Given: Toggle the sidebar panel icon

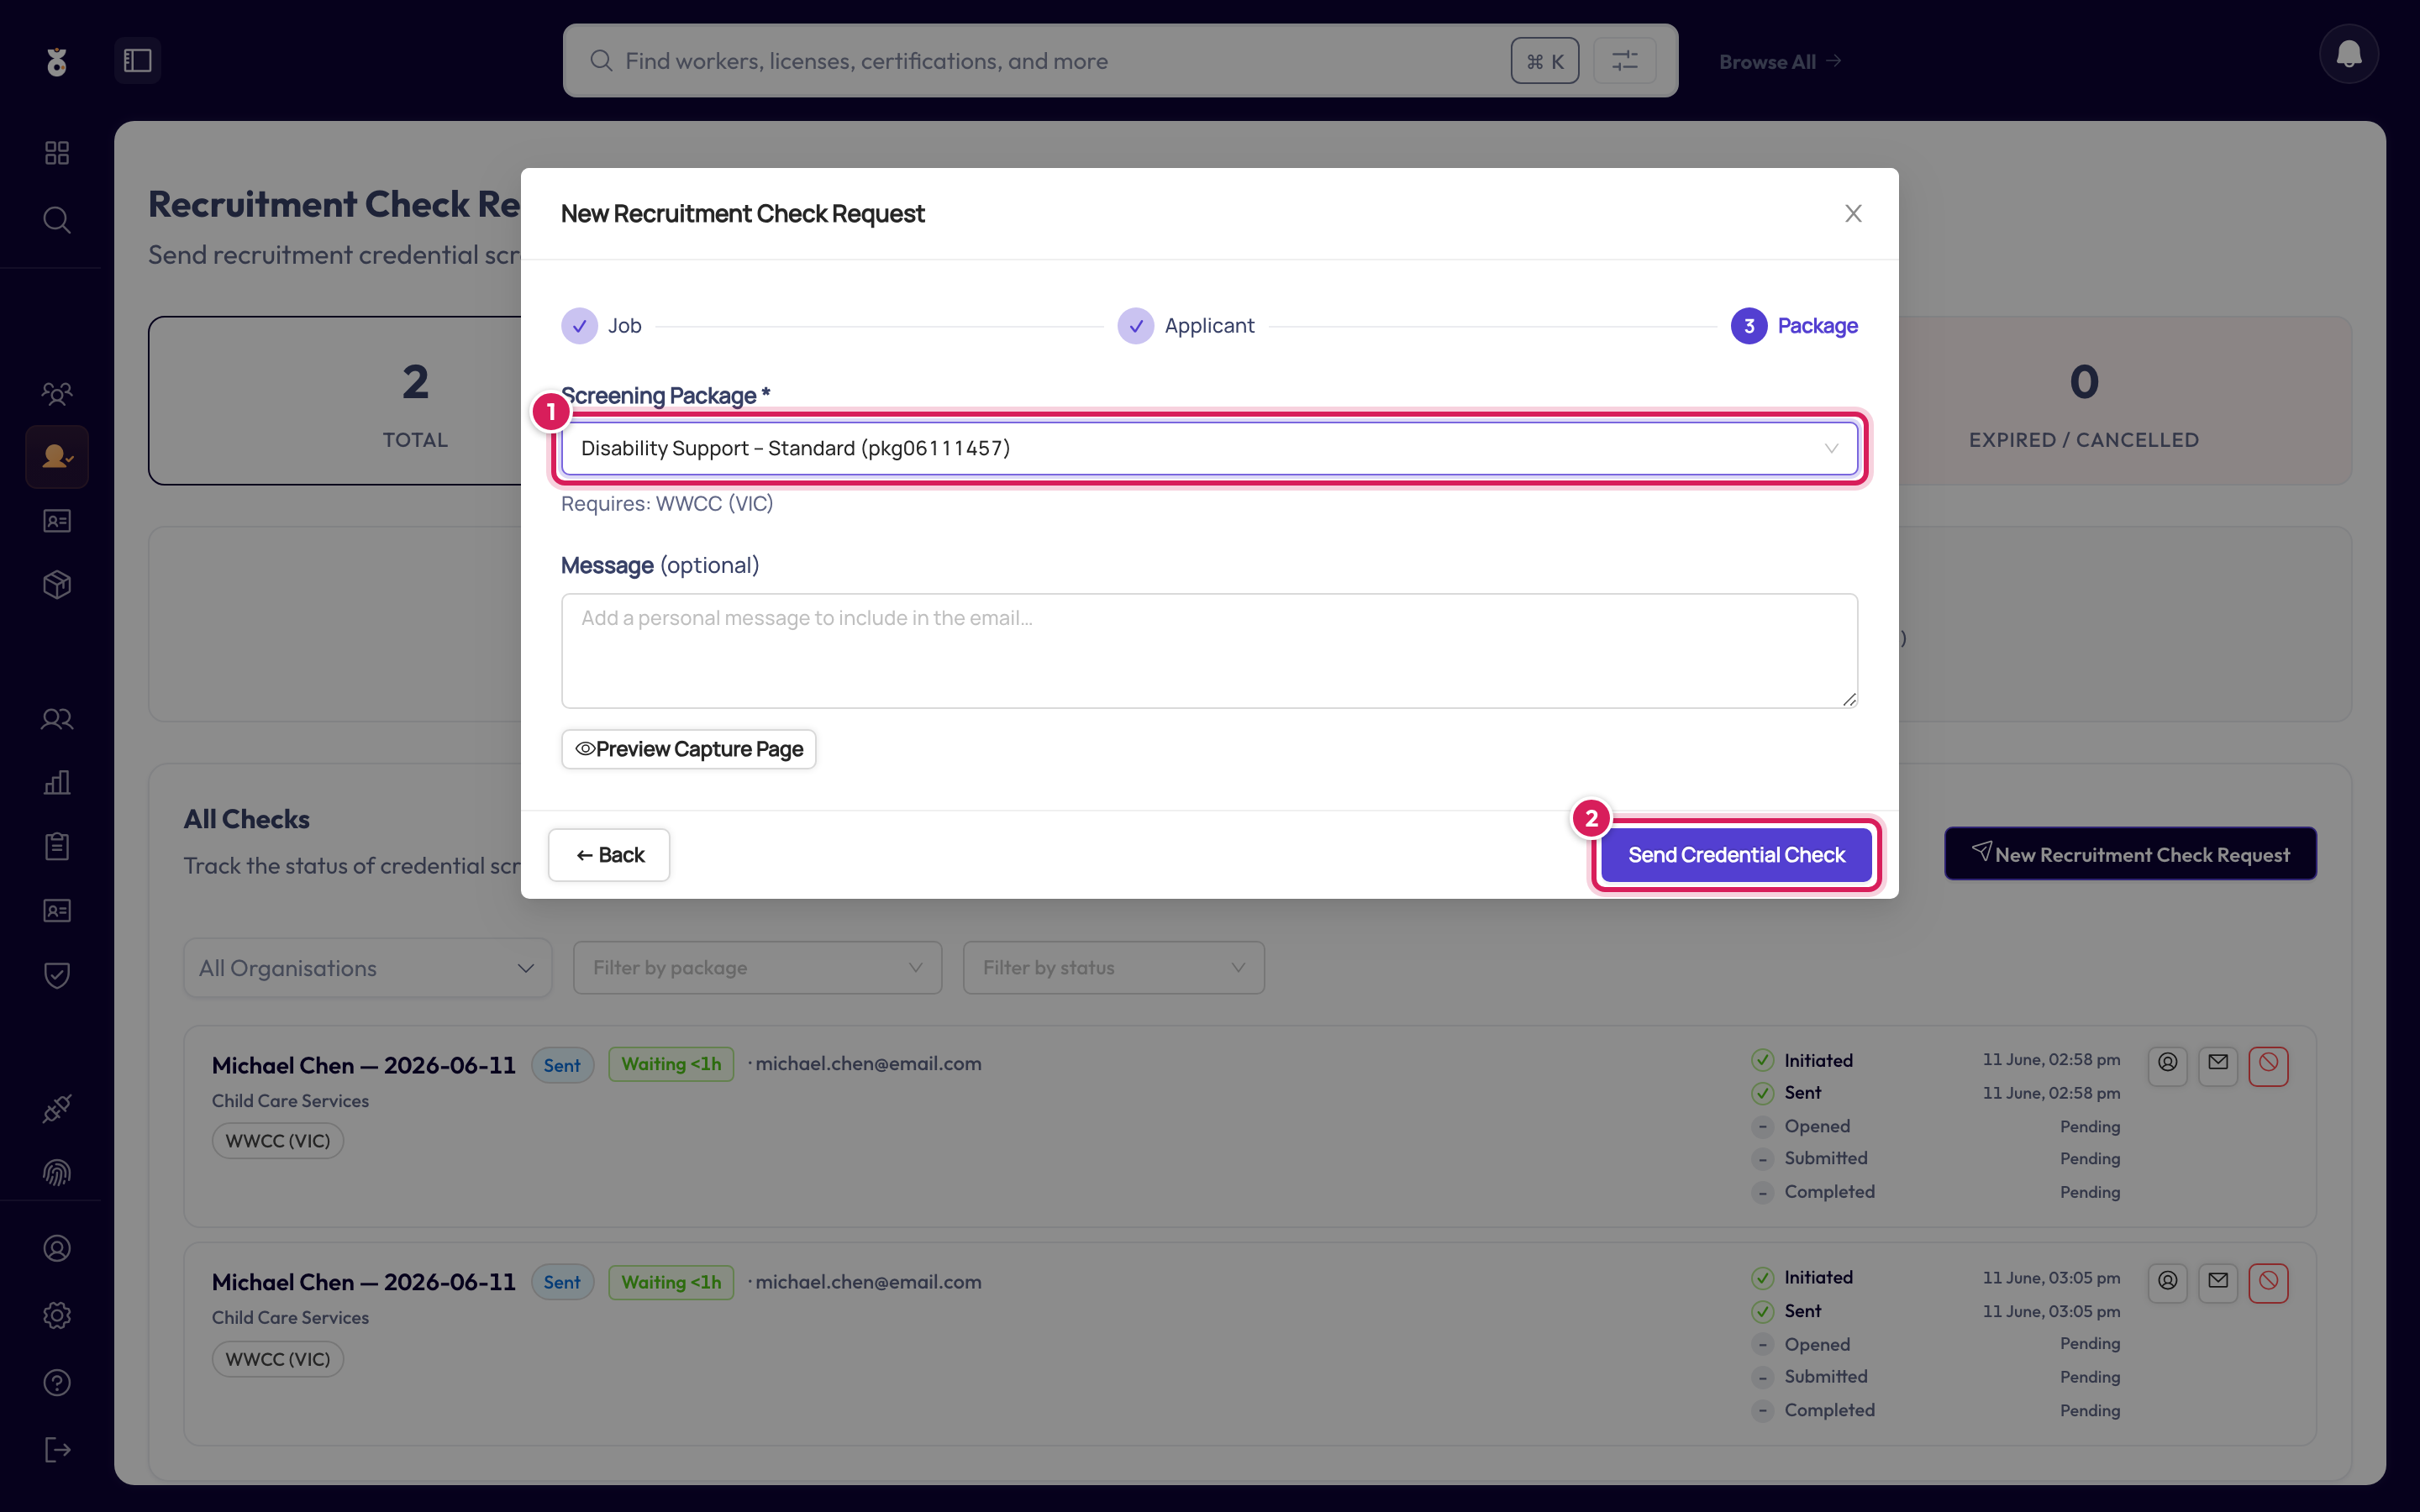Looking at the screenshot, I should 137,61.
